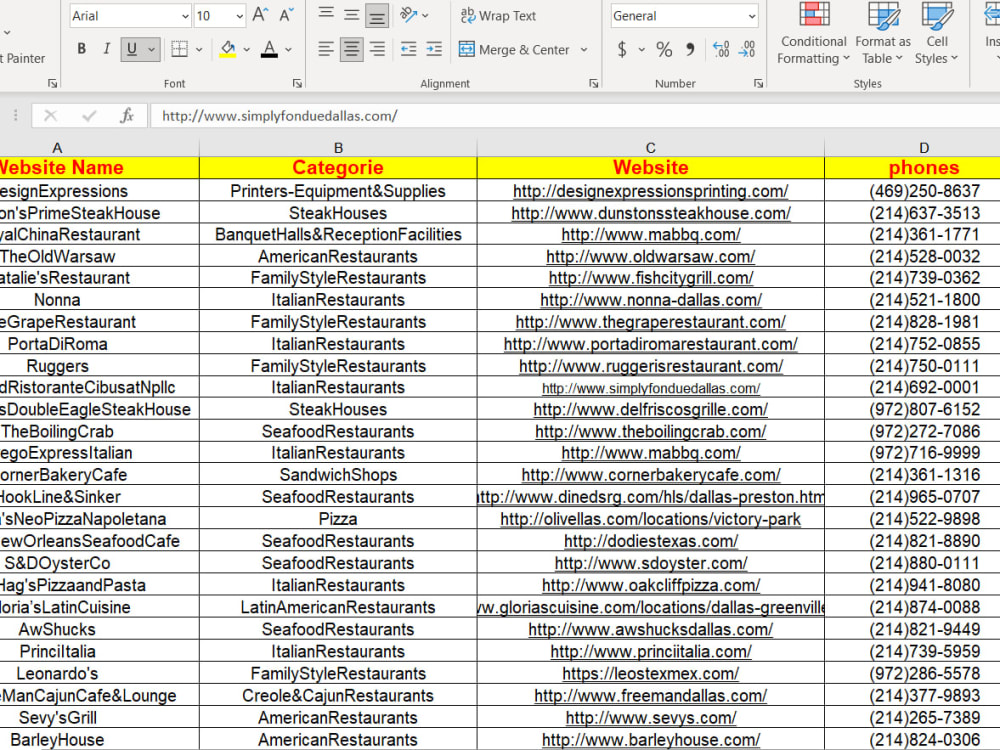The width and height of the screenshot is (1000, 750).
Task: Open borders dropdown arrow
Action: [x=199, y=49]
